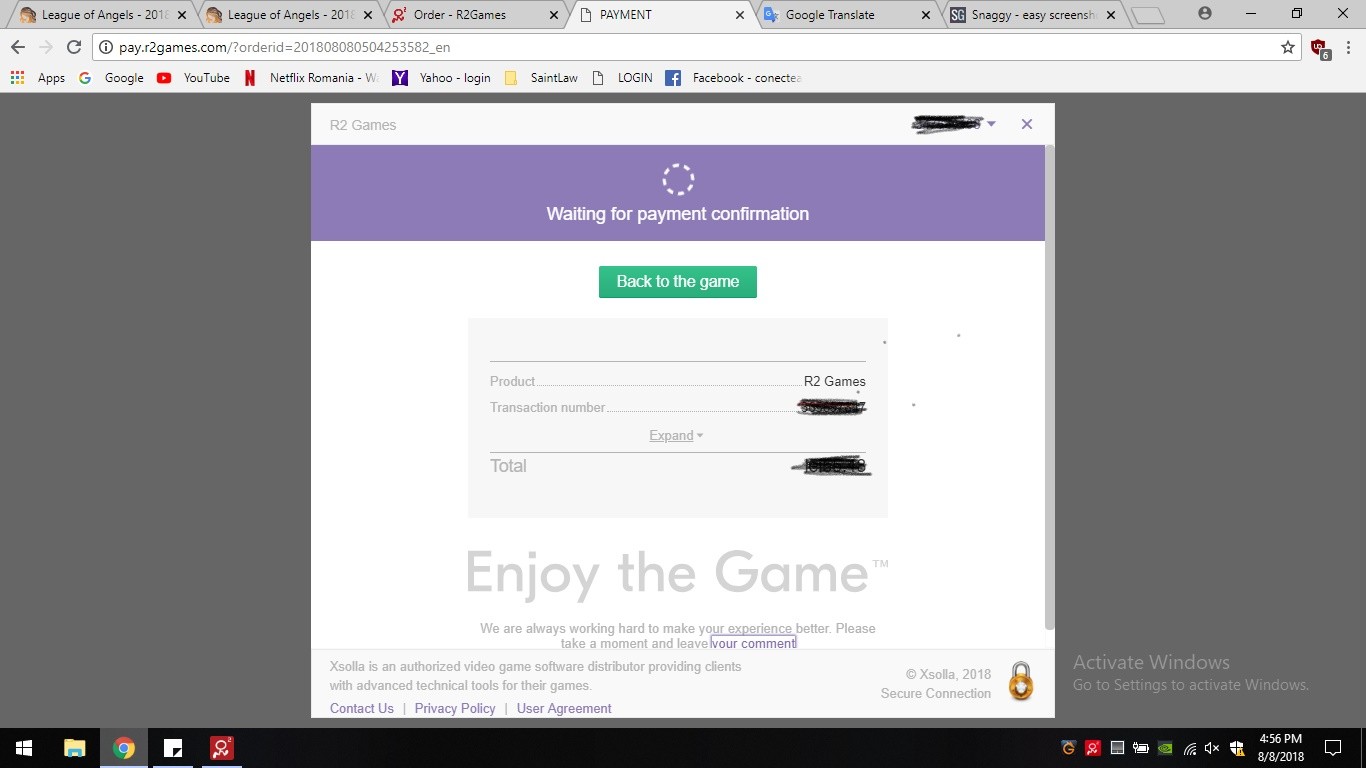Click the uBlock shield extension icon
Screen dimensions: 1366x768
(1319, 47)
